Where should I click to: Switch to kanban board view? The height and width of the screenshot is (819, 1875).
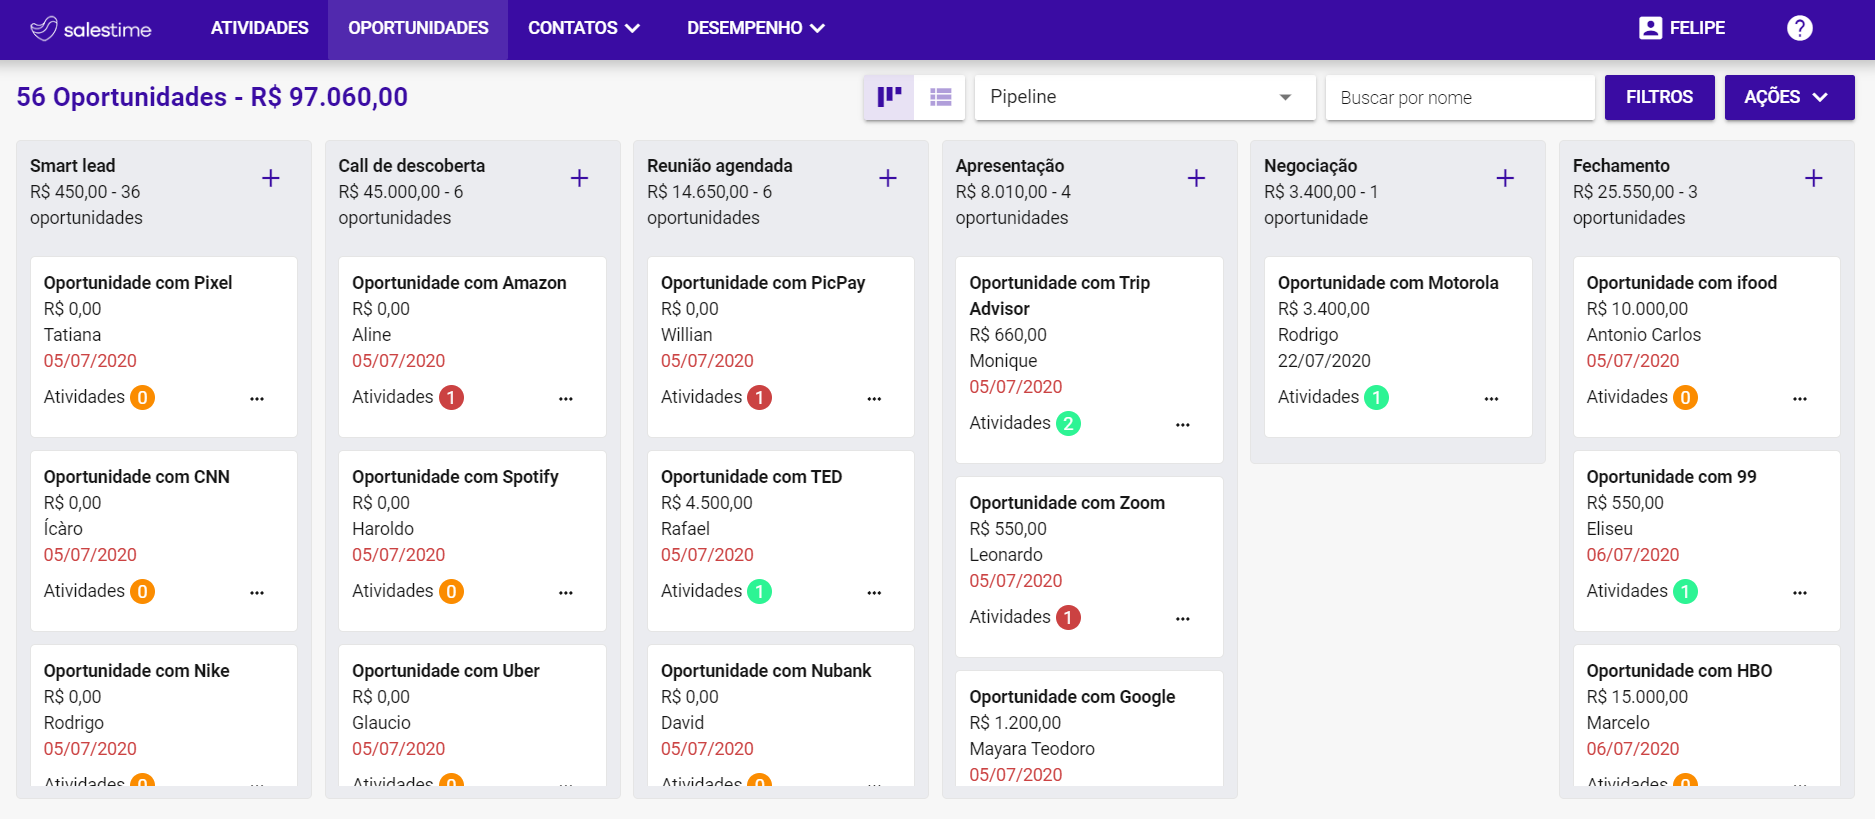click(889, 97)
